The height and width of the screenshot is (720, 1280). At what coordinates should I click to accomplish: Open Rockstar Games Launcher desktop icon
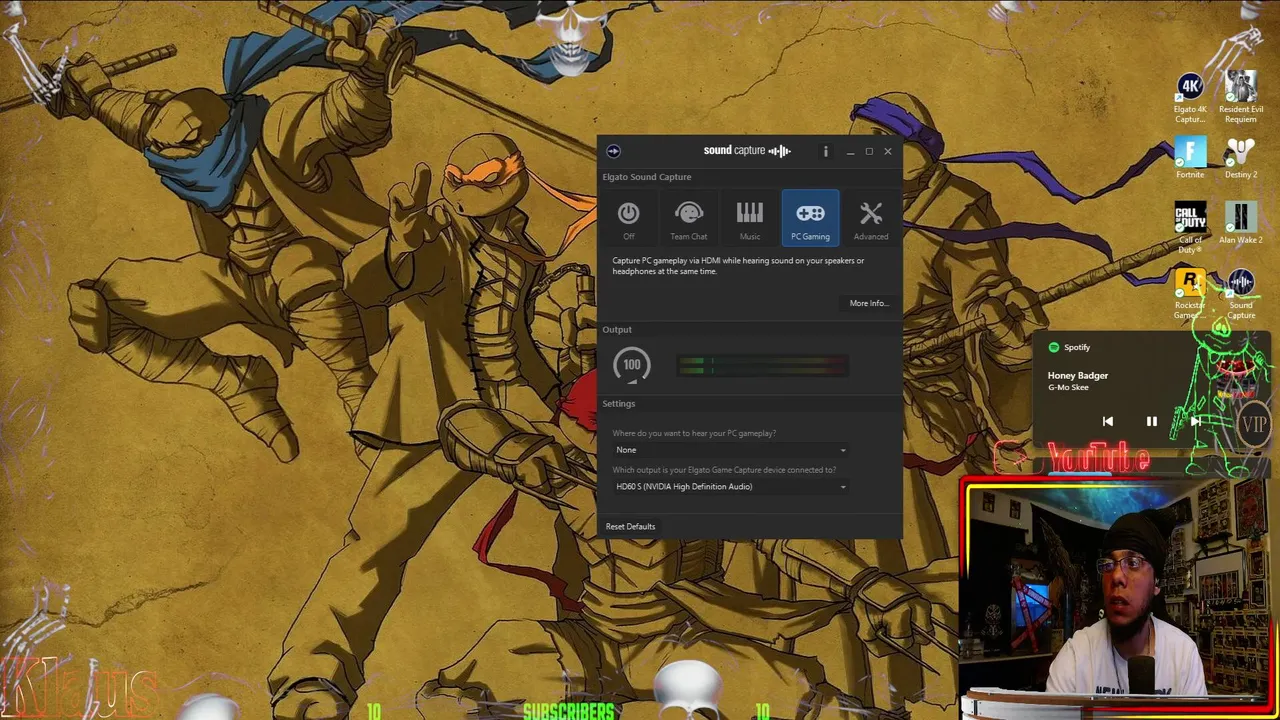pyautogui.click(x=1189, y=295)
